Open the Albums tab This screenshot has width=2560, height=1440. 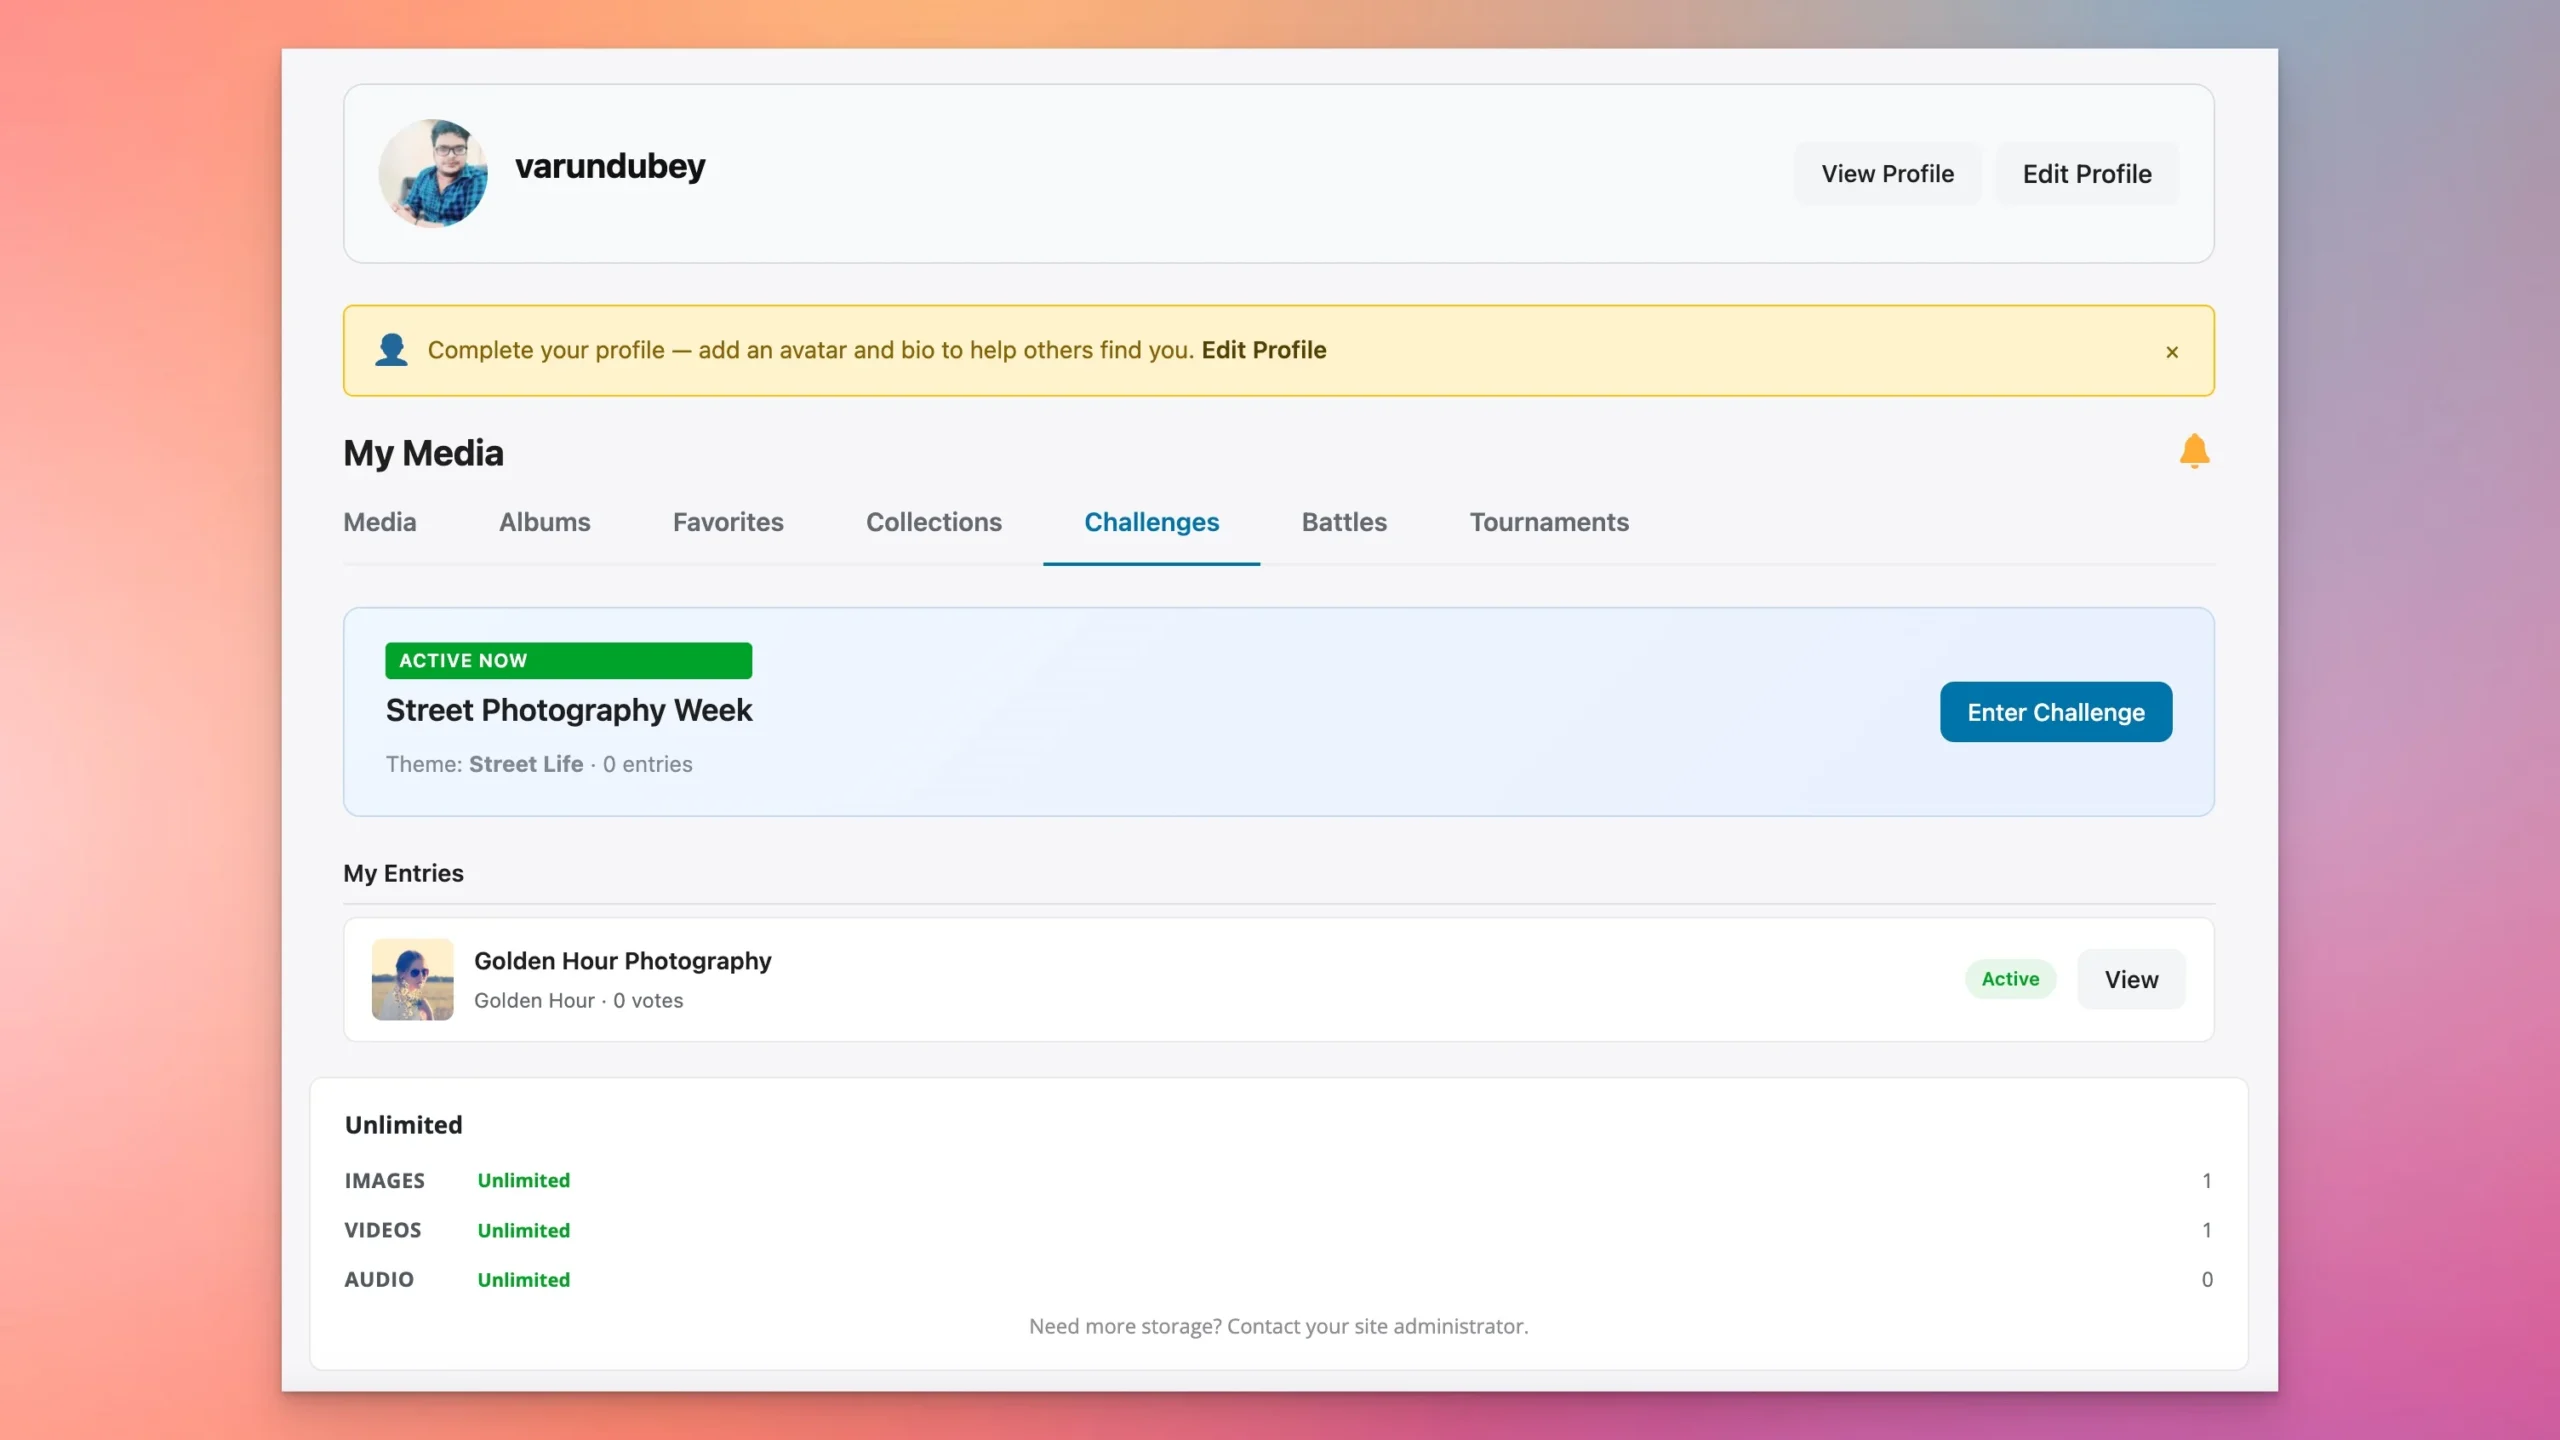544,522
